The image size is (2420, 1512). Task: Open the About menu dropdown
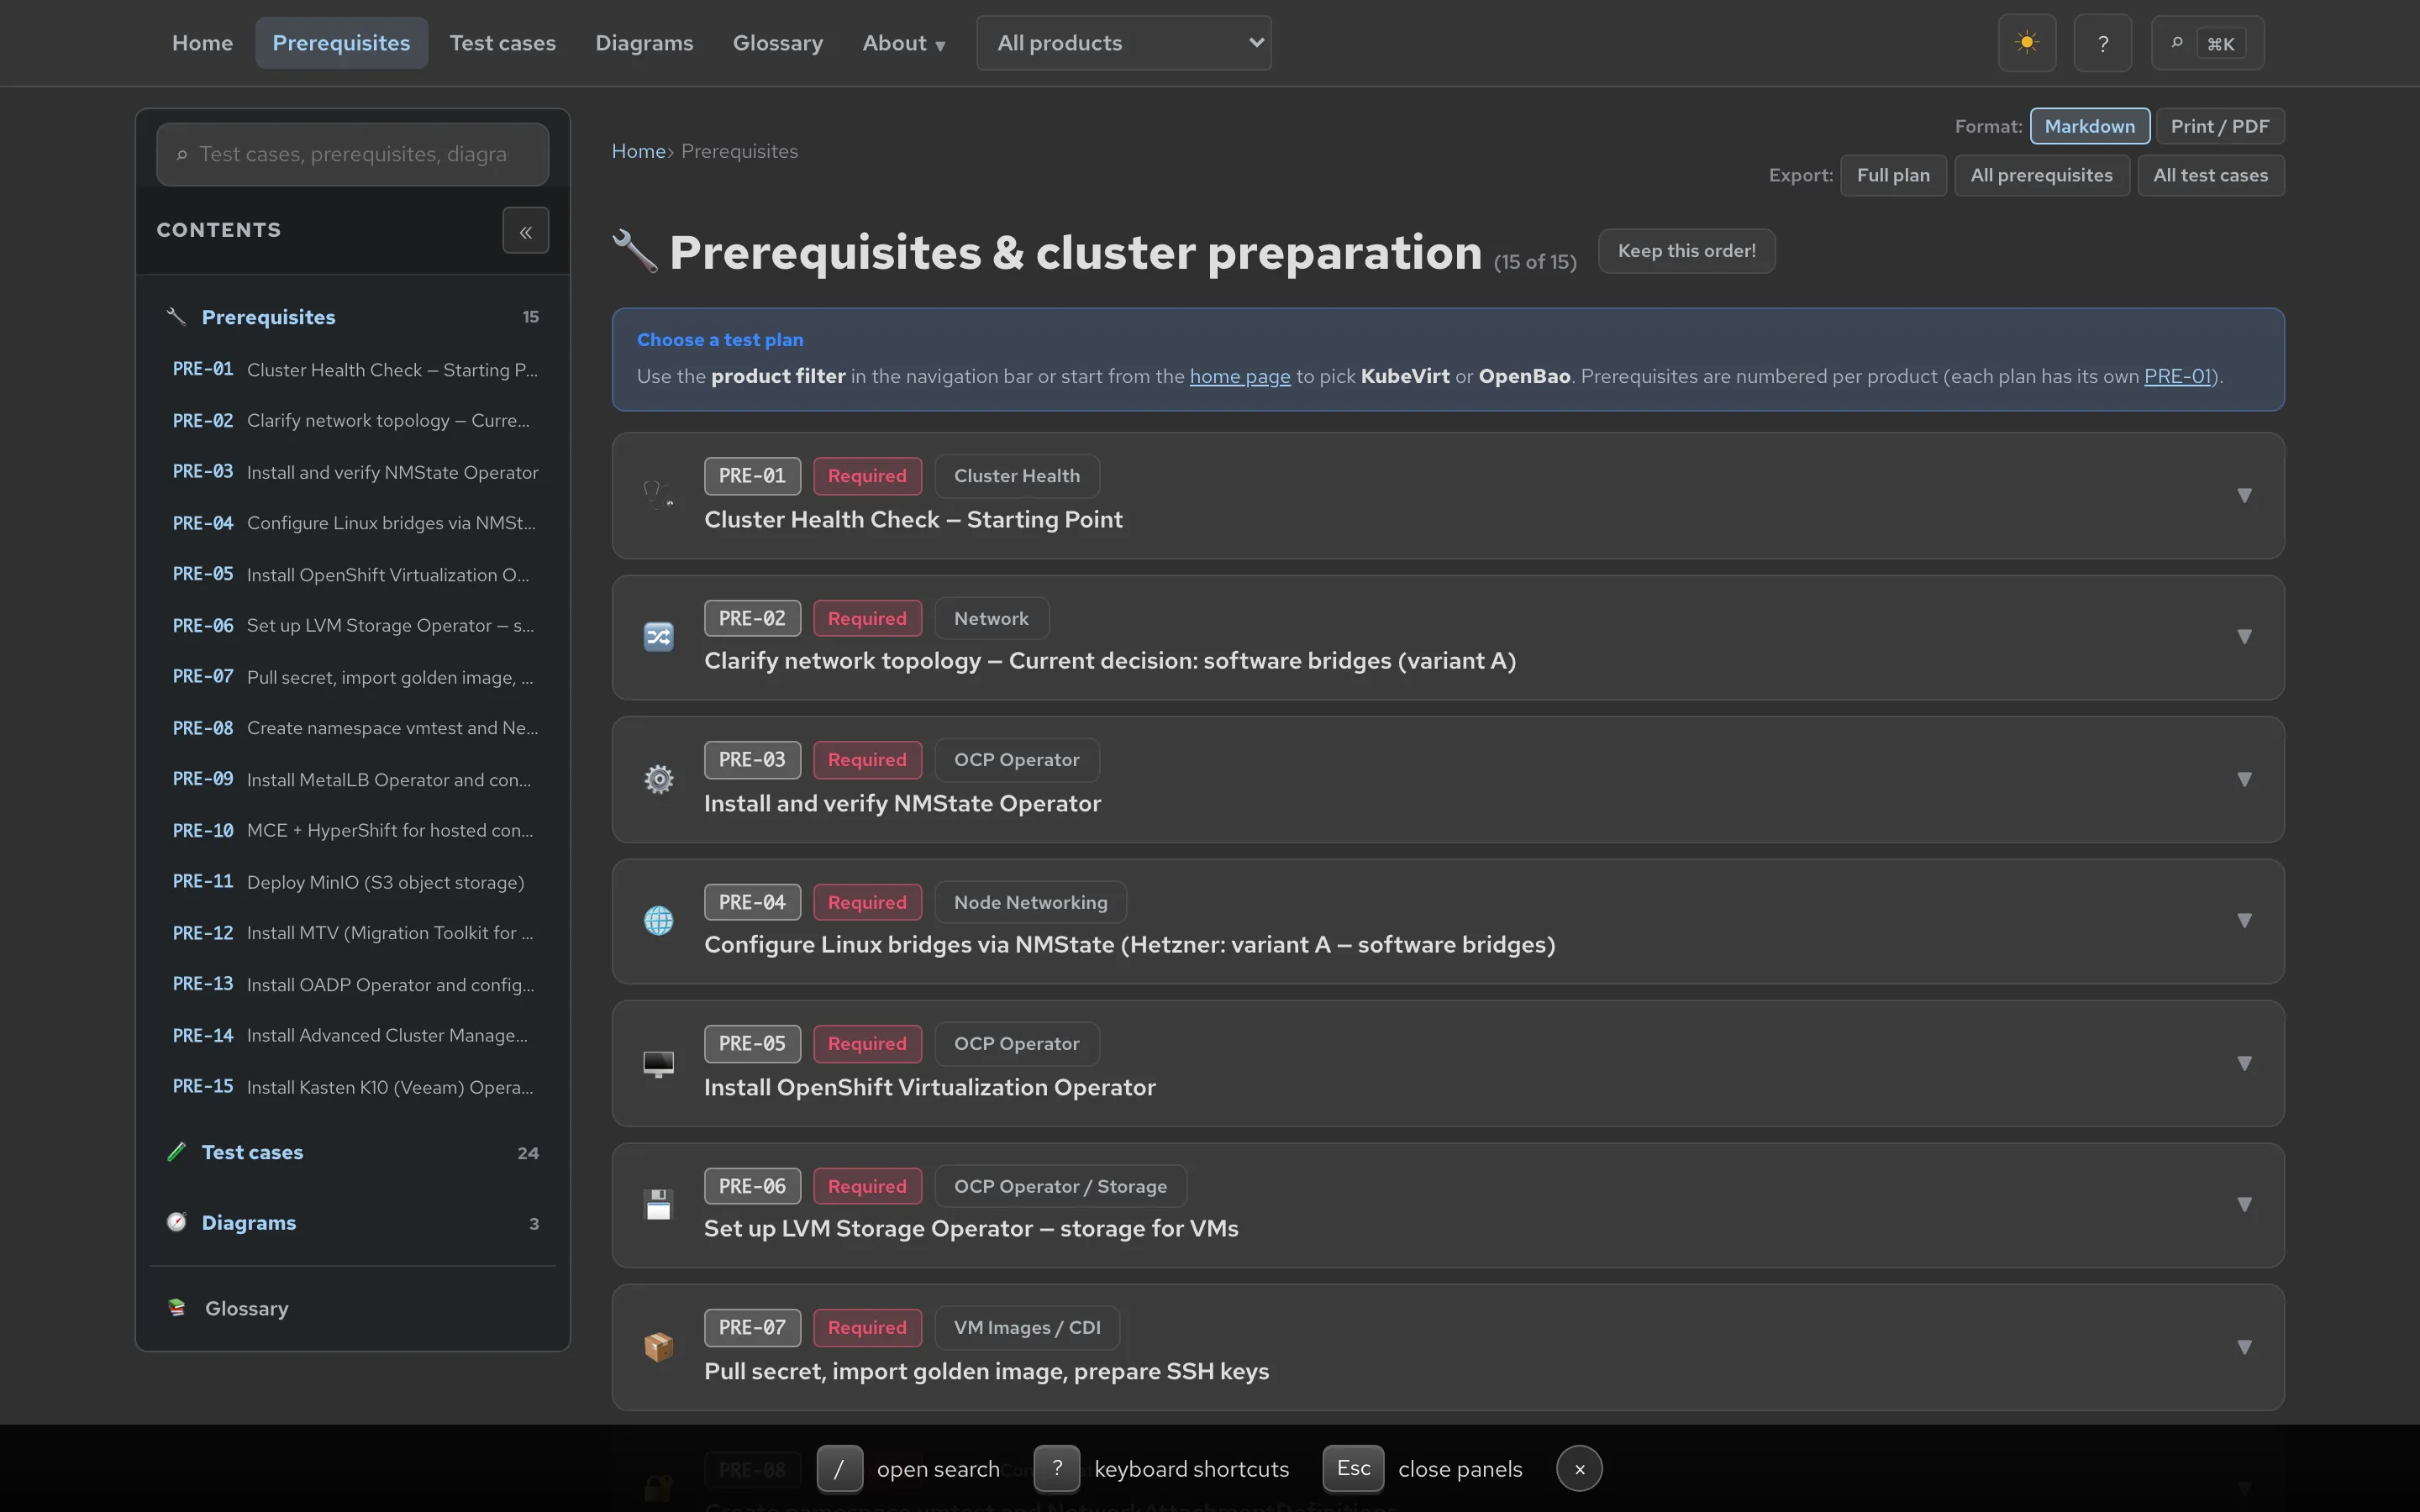(x=903, y=43)
